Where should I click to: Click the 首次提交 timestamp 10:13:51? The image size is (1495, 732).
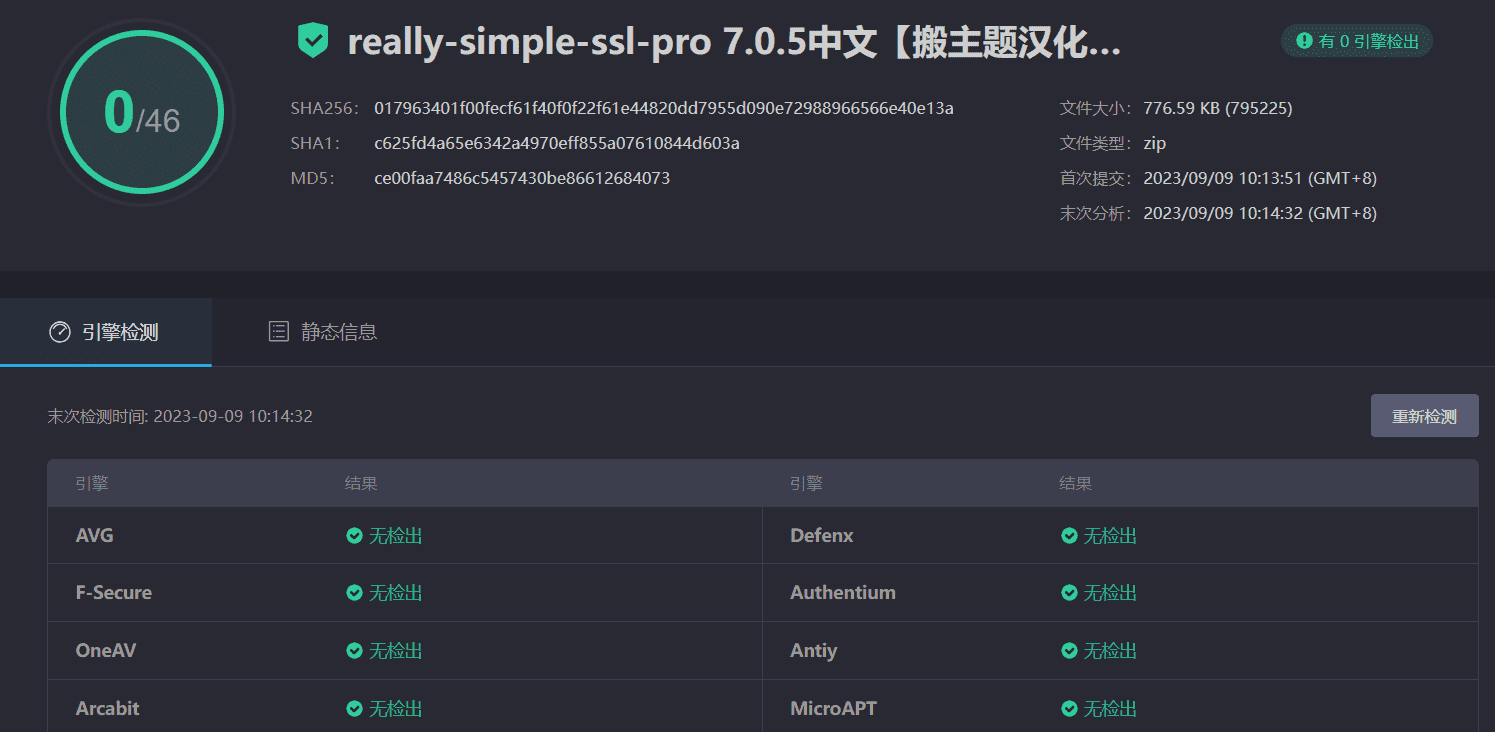[x=1260, y=178]
